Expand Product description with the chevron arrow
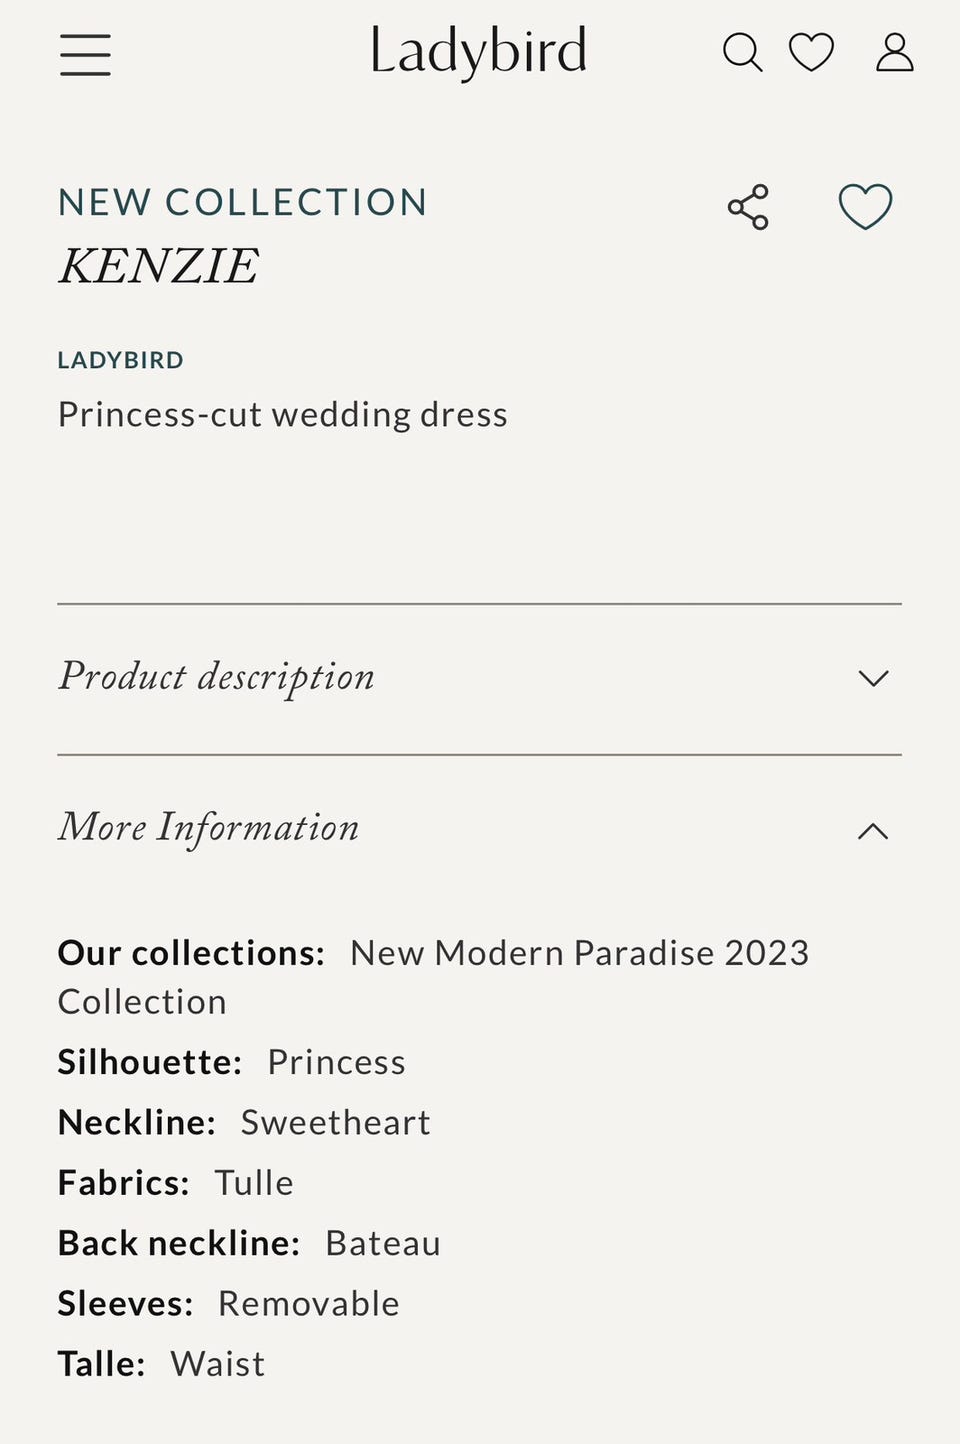960x1444 pixels. click(x=873, y=678)
